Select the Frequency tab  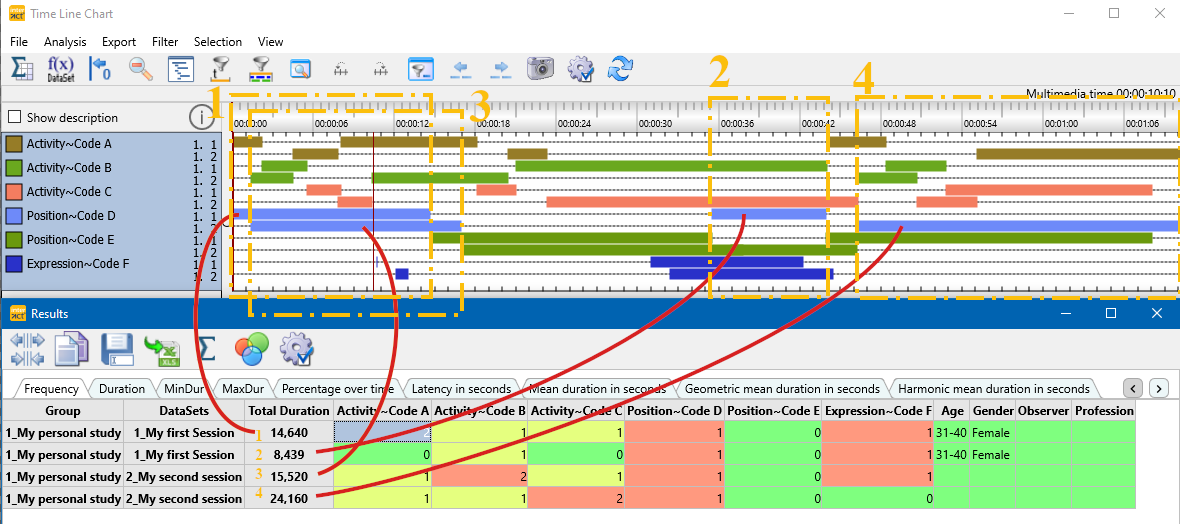[51, 388]
